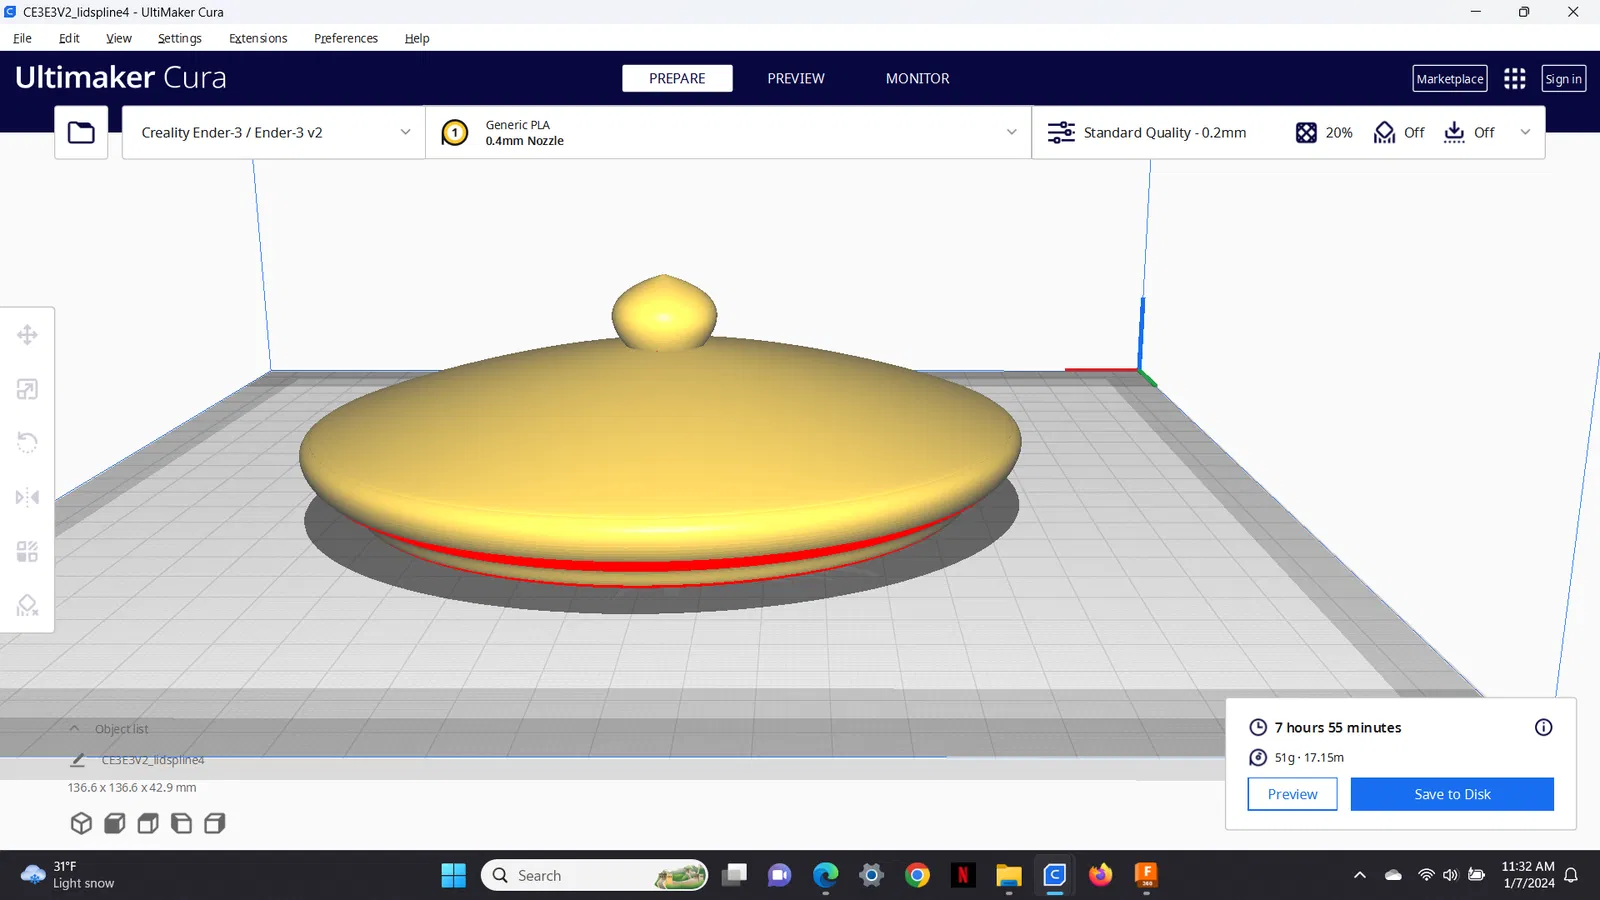This screenshot has height=900, width=1600.
Task: Select the Mirror tool in sidebar
Action: (x=27, y=497)
